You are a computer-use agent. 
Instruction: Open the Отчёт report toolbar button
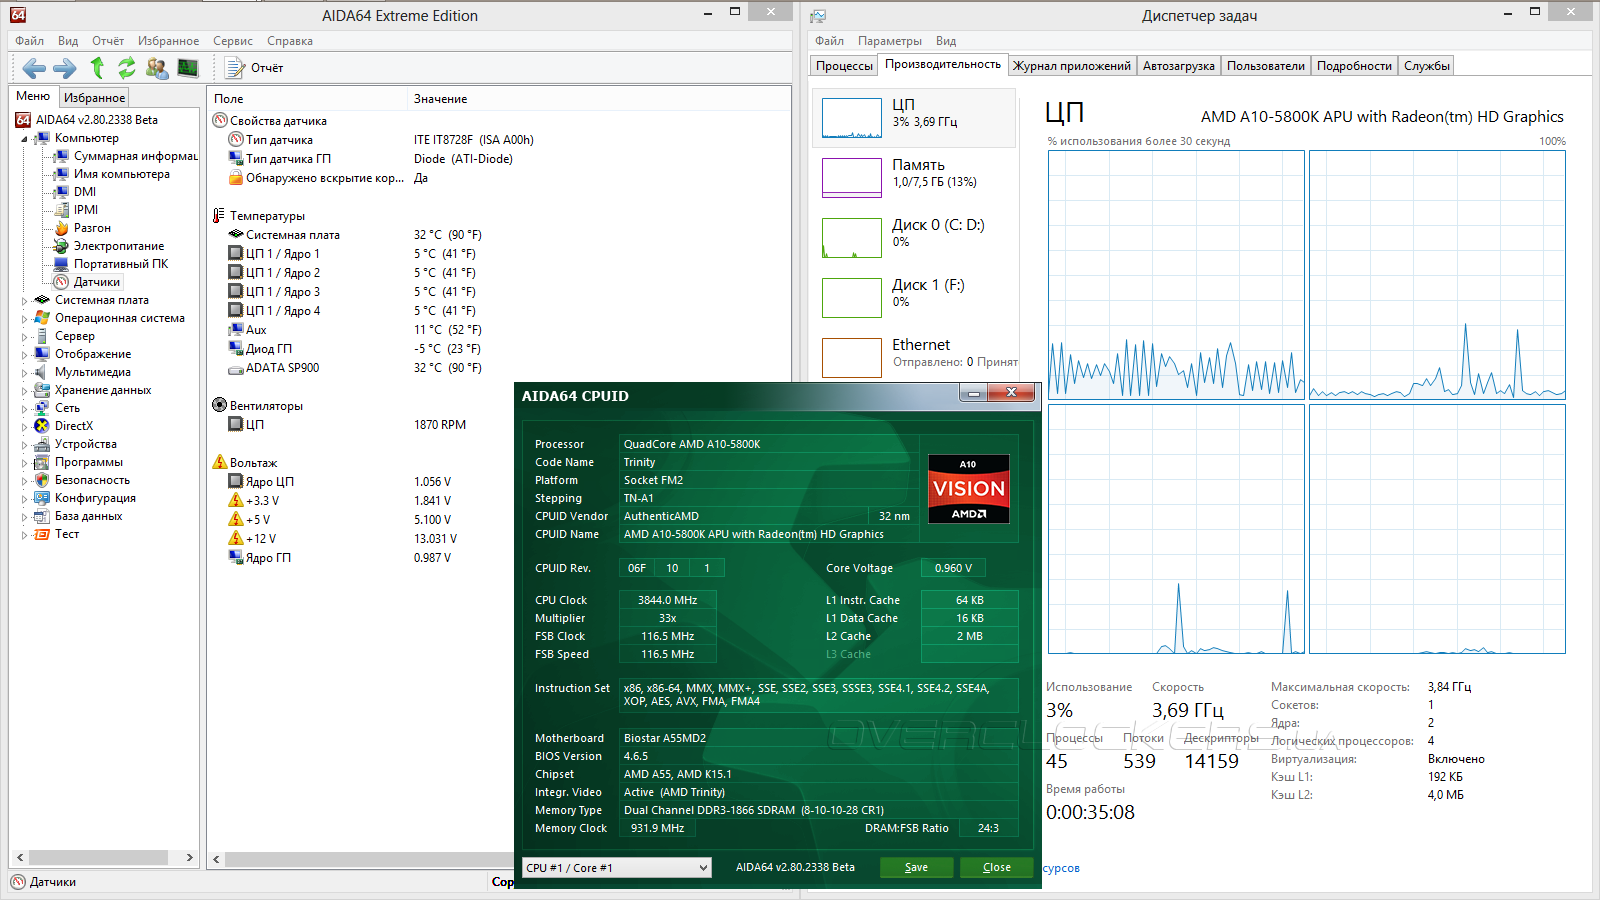255,68
